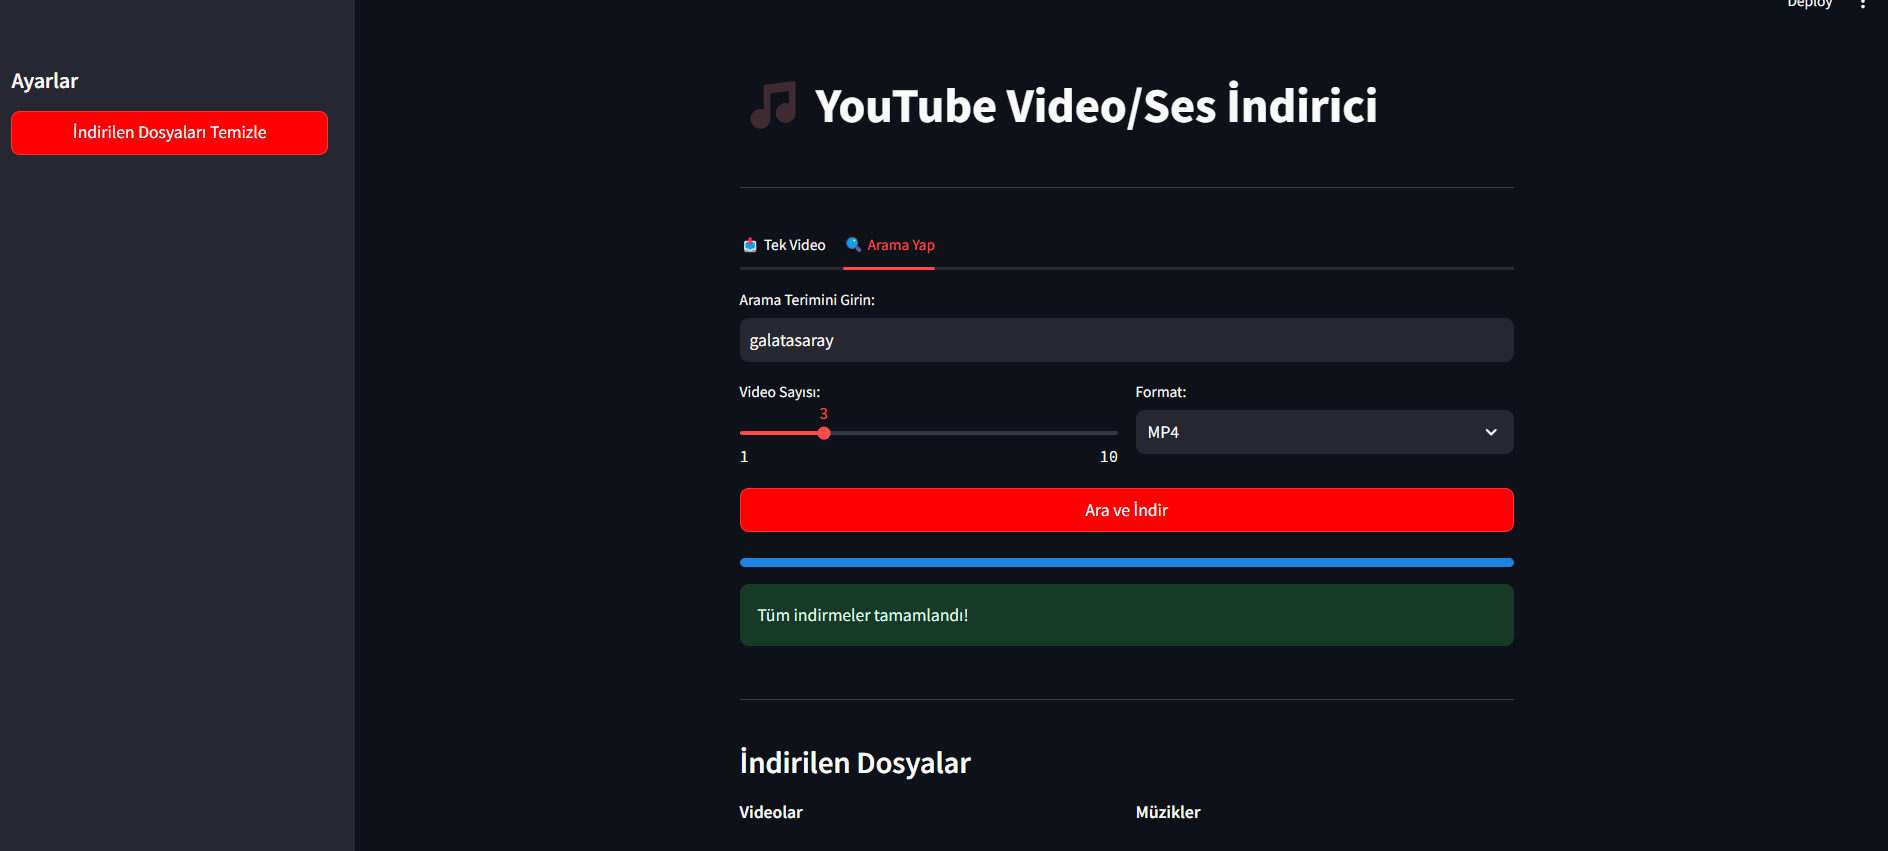Click the Ayarlar sidebar heading

click(x=45, y=81)
